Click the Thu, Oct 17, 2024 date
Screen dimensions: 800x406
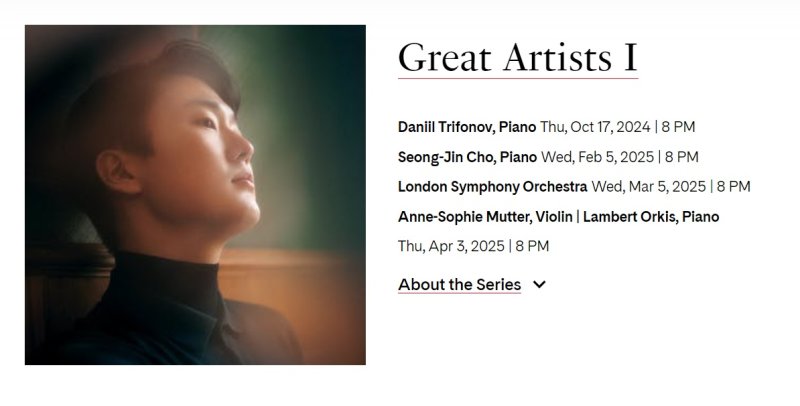point(595,127)
